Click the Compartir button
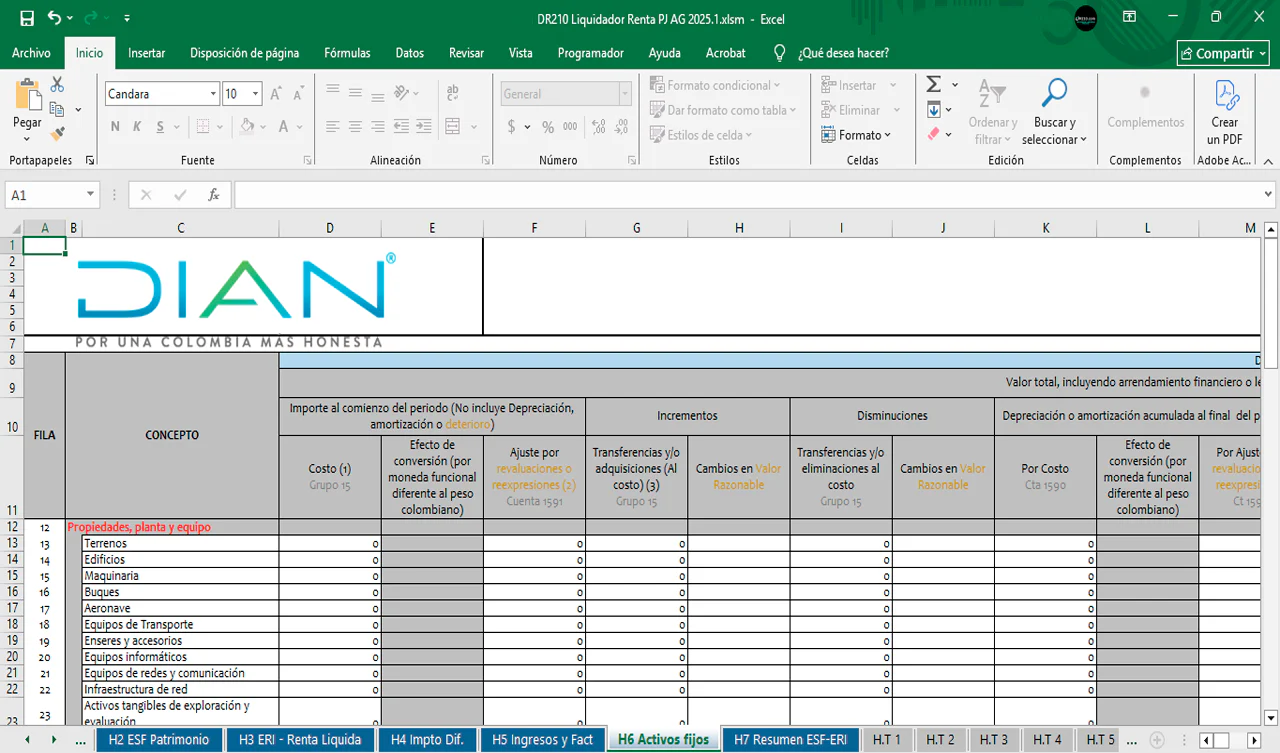This screenshot has width=1280, height=753. [x=1223, y=53]
